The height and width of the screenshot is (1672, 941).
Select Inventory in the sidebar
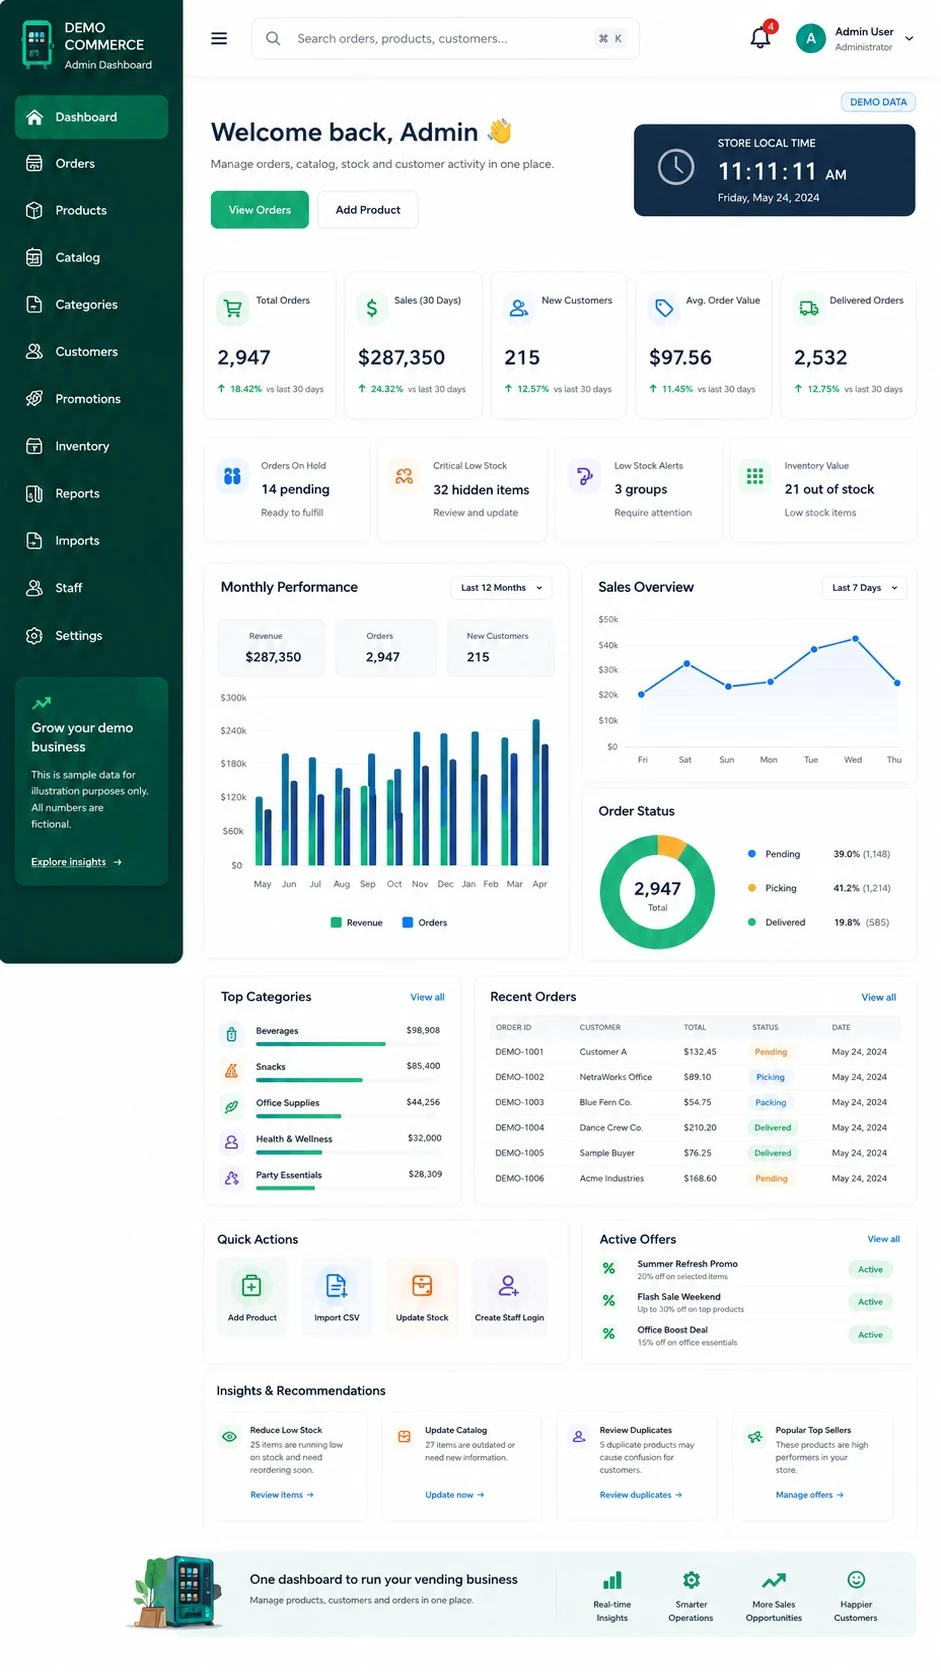pos(91,447)
